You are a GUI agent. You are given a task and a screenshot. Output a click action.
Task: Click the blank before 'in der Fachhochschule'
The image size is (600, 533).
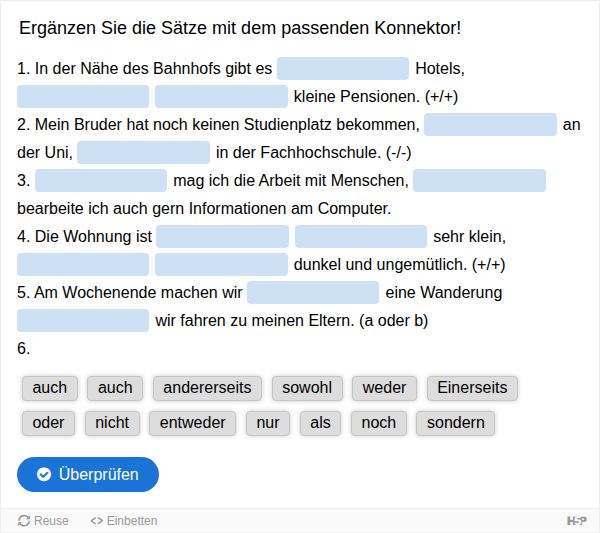(143, 153)
